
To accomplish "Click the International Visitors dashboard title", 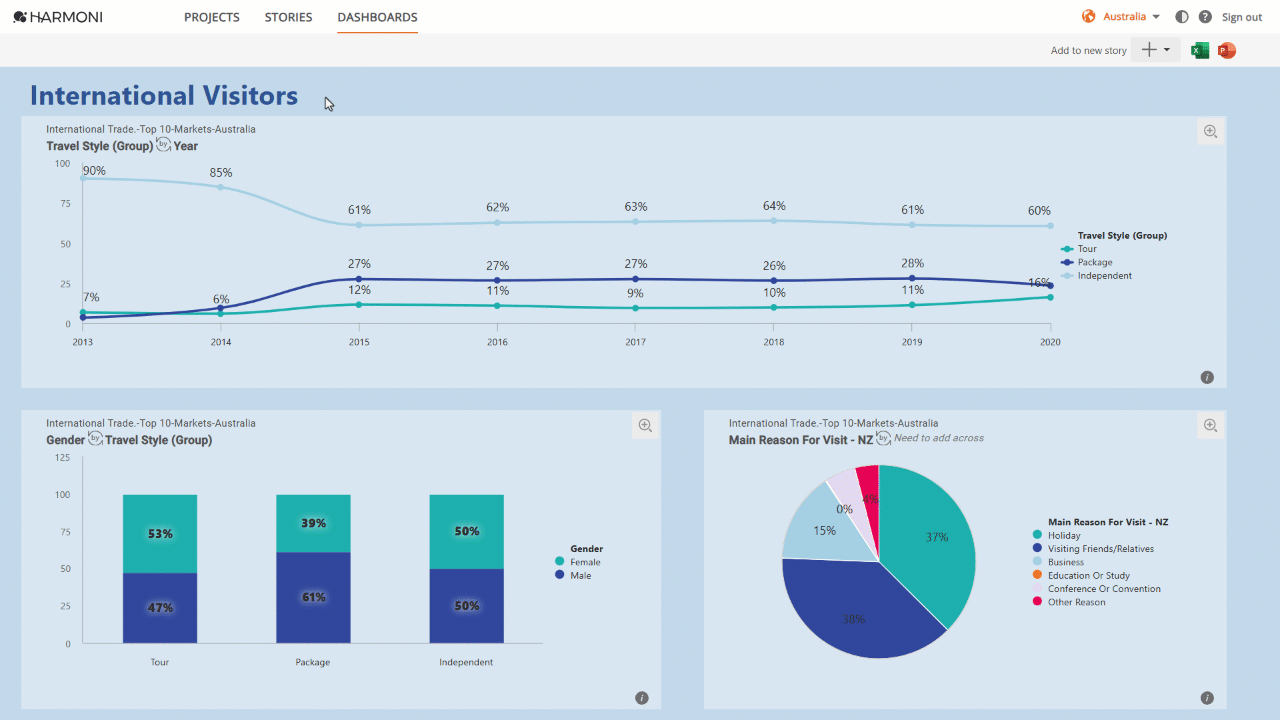I will [164, 95].
